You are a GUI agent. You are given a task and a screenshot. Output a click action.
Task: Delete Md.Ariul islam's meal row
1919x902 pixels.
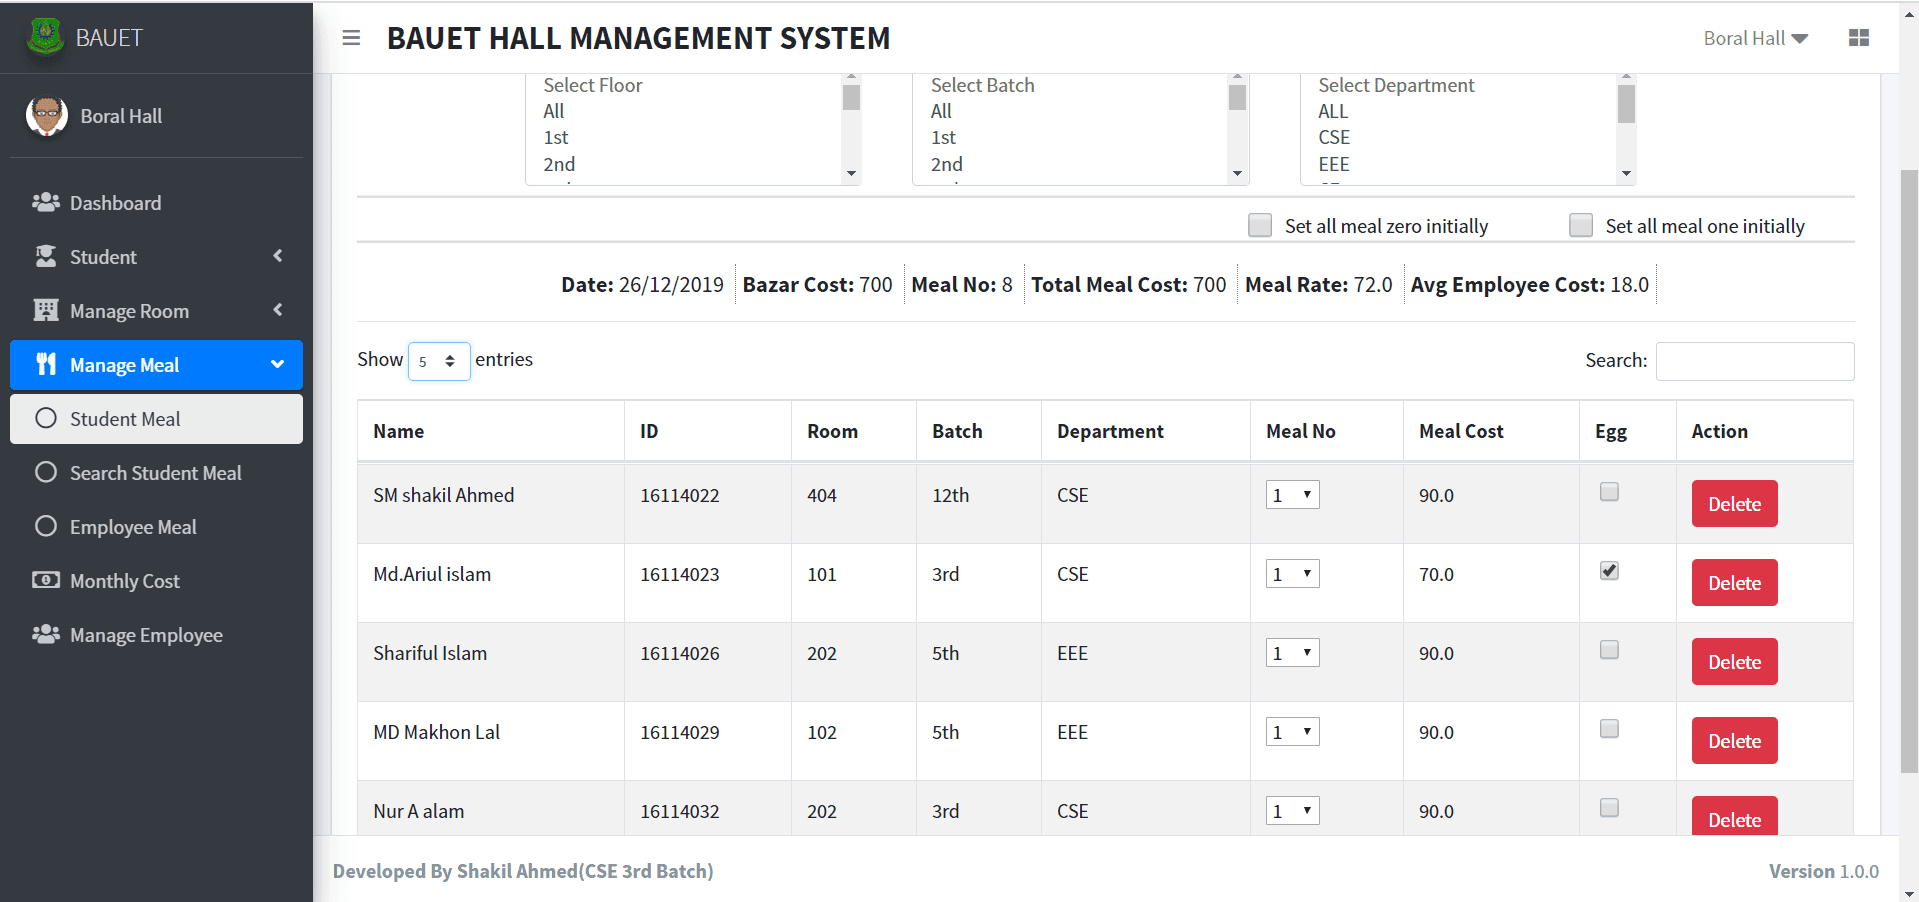(1734, 582)
